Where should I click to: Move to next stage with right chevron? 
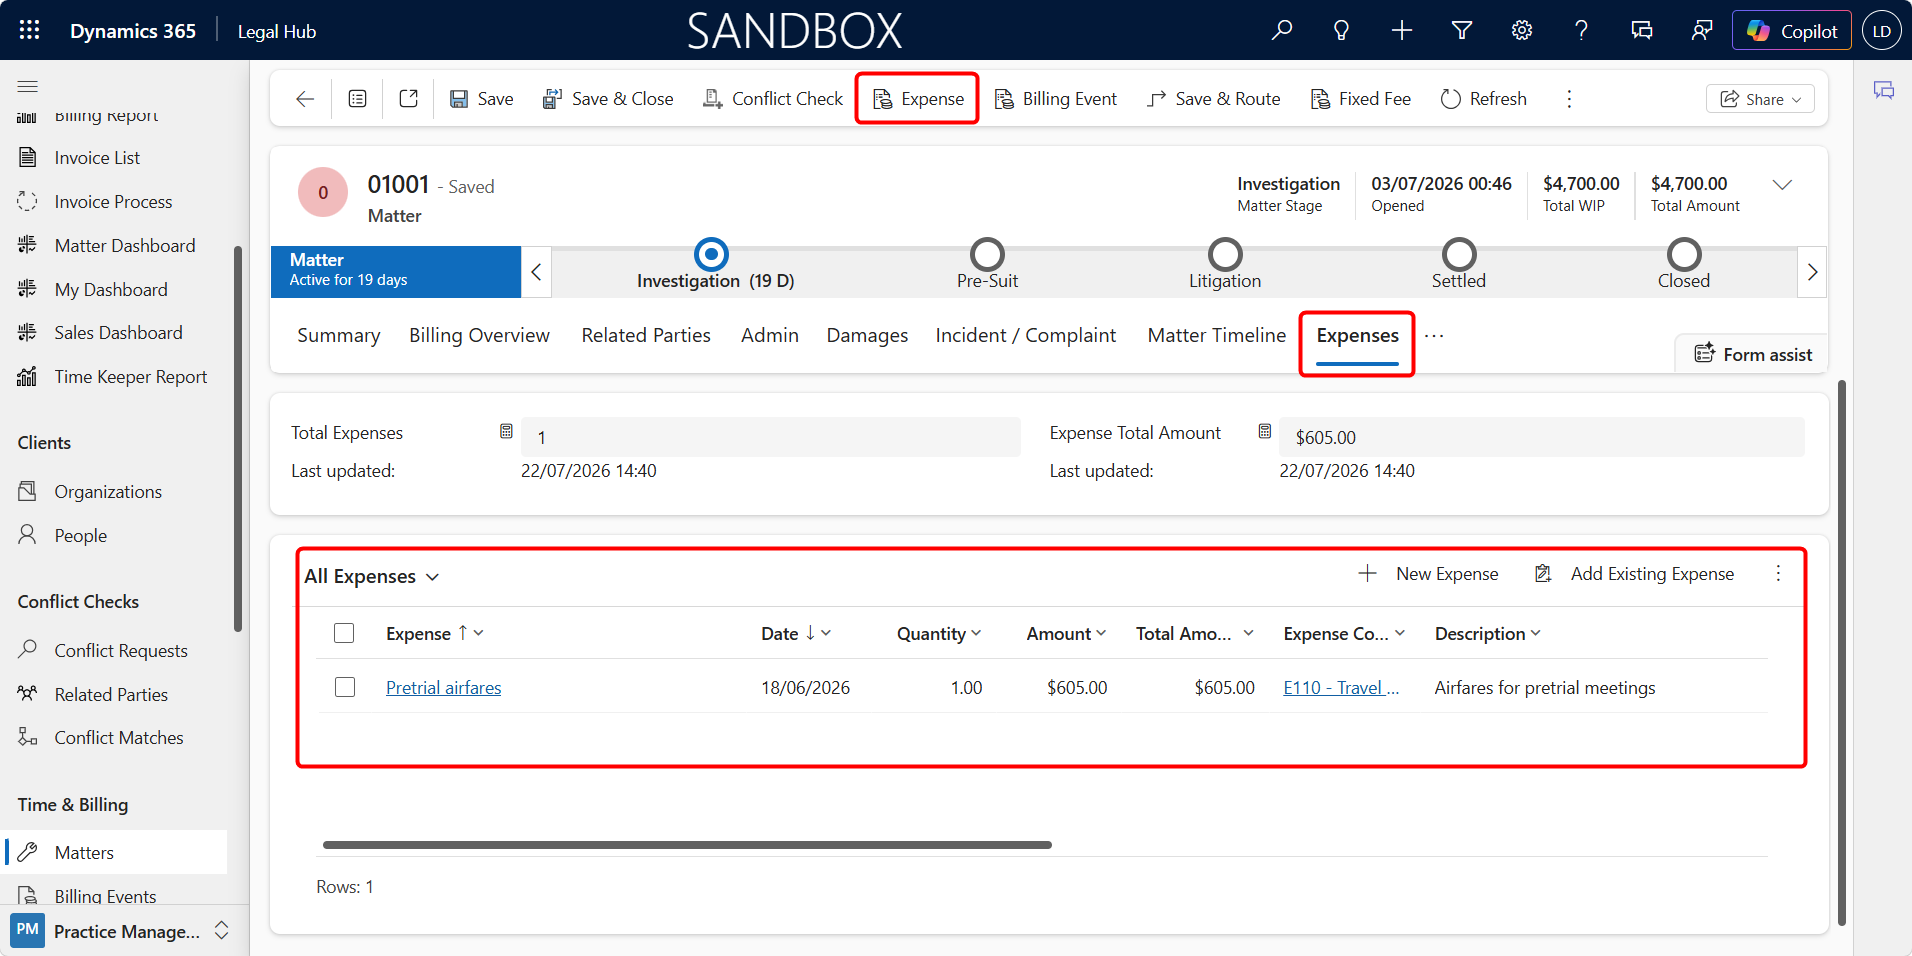click(x=1812, y=272)
